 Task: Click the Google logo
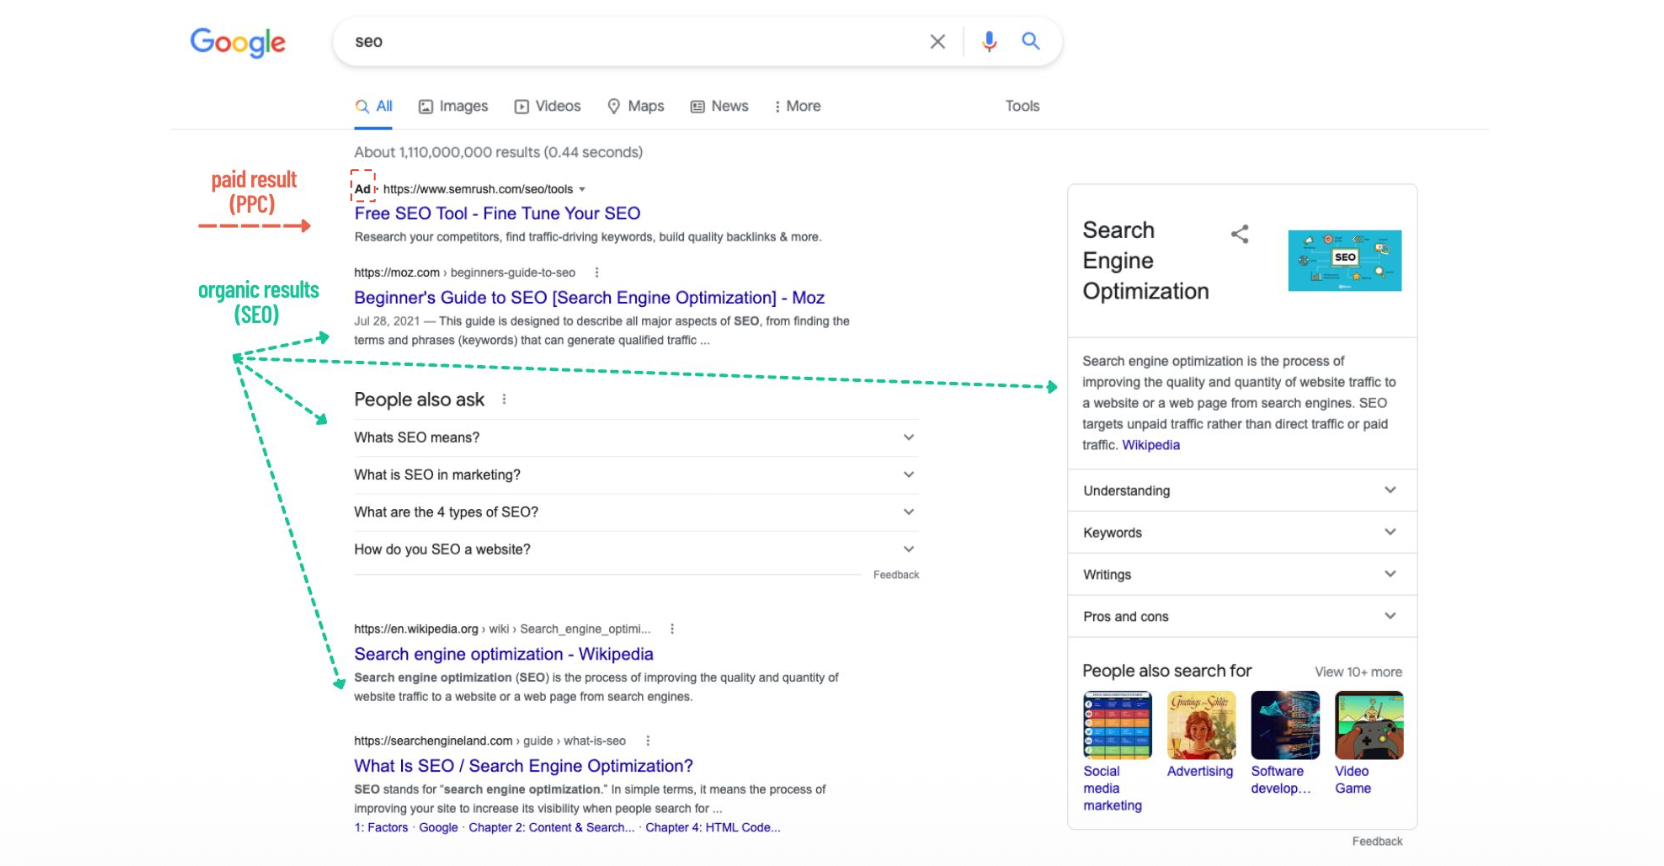tap(238, 42)
